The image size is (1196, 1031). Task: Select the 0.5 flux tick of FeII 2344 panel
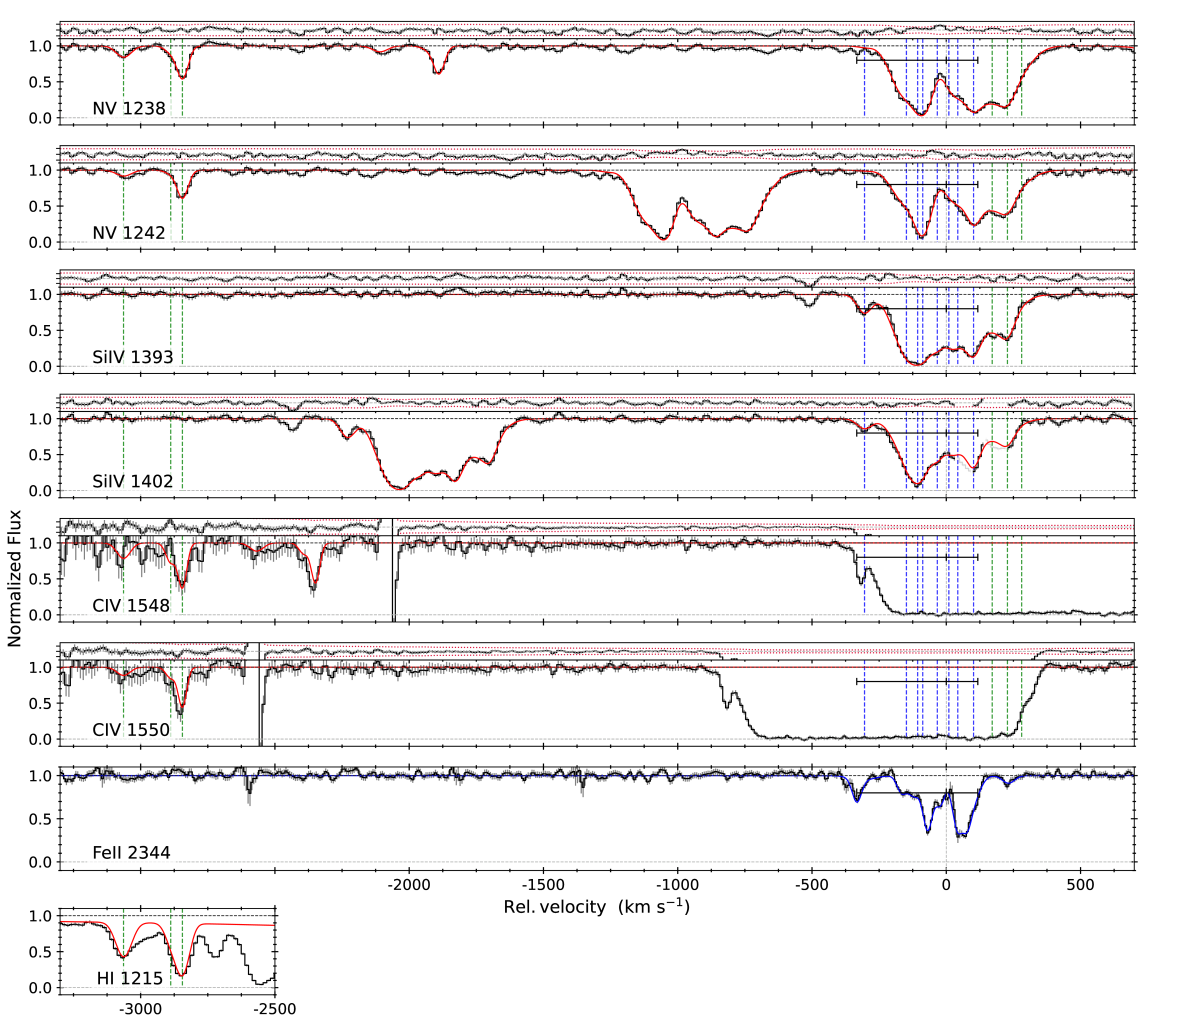click(40, 820)
